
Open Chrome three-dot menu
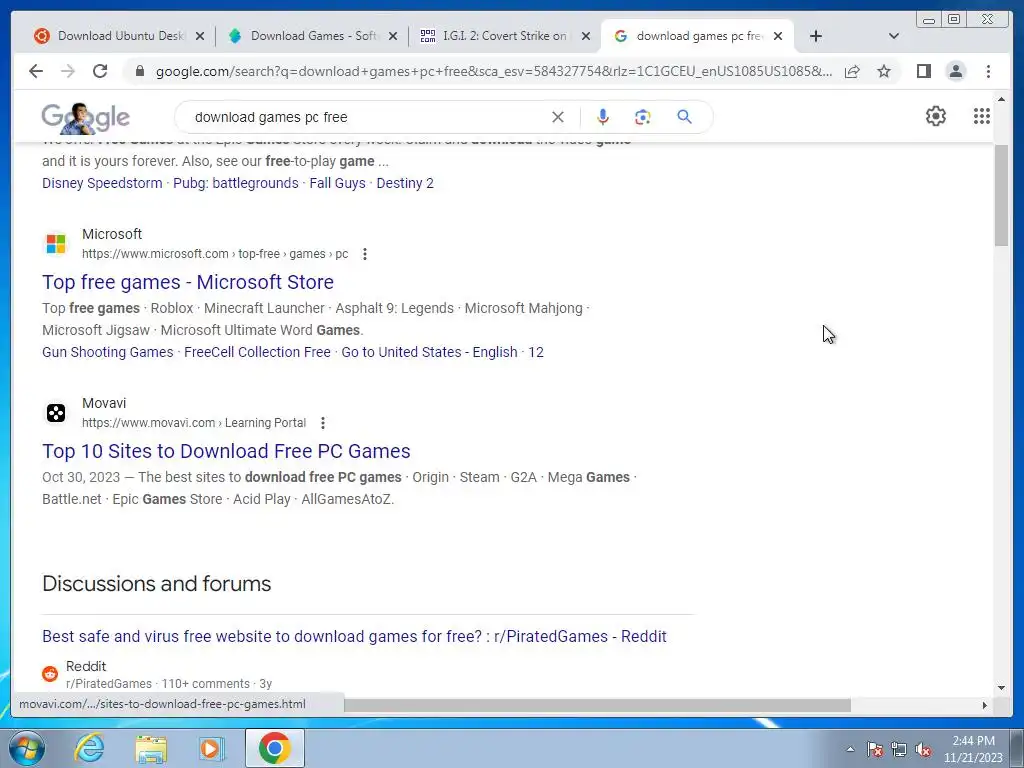pyautogui.click(x=988, y=71)
